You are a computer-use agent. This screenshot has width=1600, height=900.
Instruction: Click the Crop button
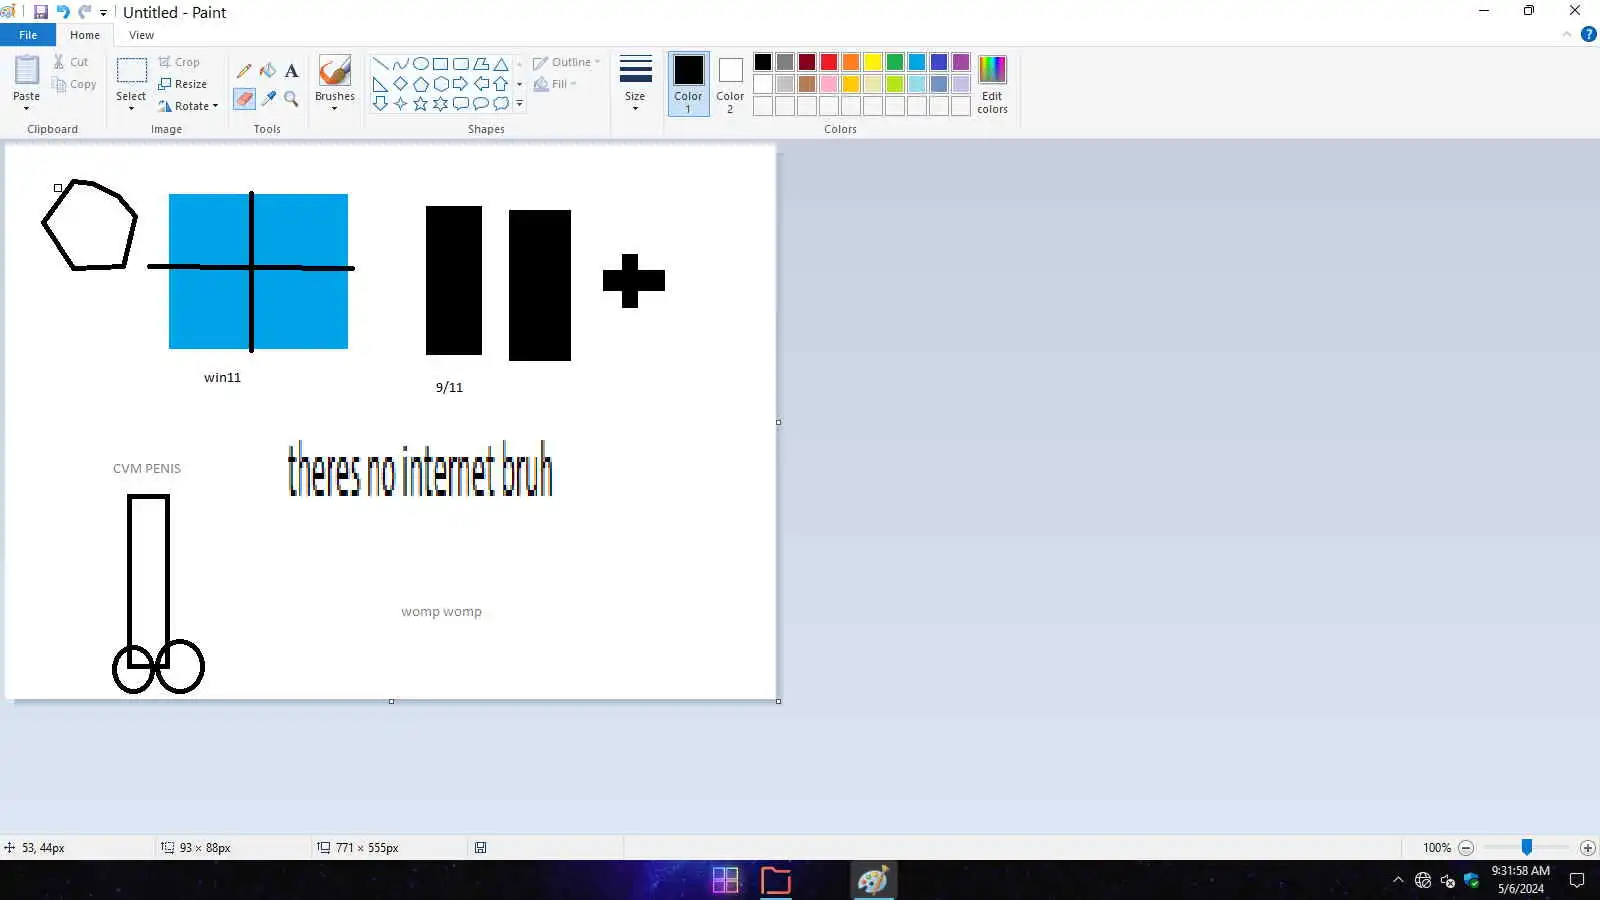point(179,62)
